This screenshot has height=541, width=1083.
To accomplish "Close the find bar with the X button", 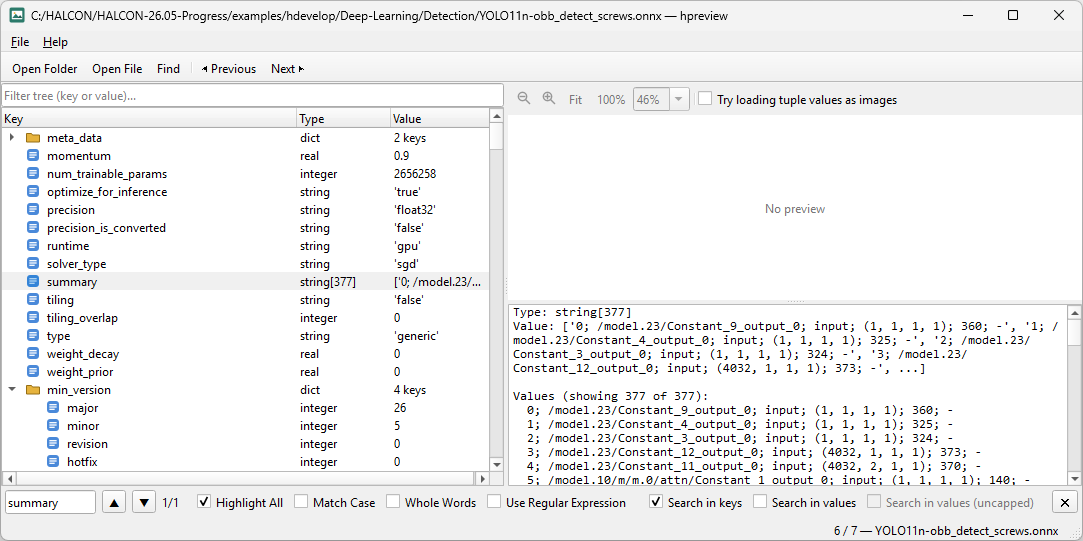I will 1064,502.
